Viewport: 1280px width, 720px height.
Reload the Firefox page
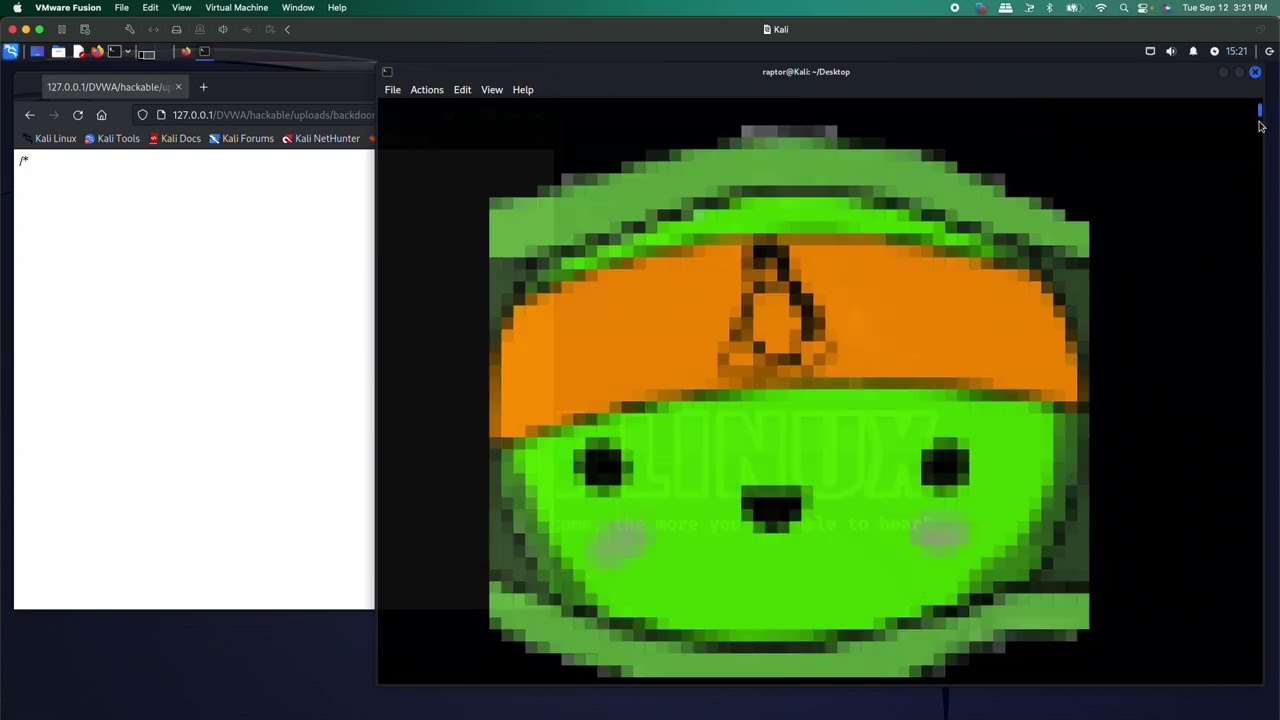[x=77, y=115]
